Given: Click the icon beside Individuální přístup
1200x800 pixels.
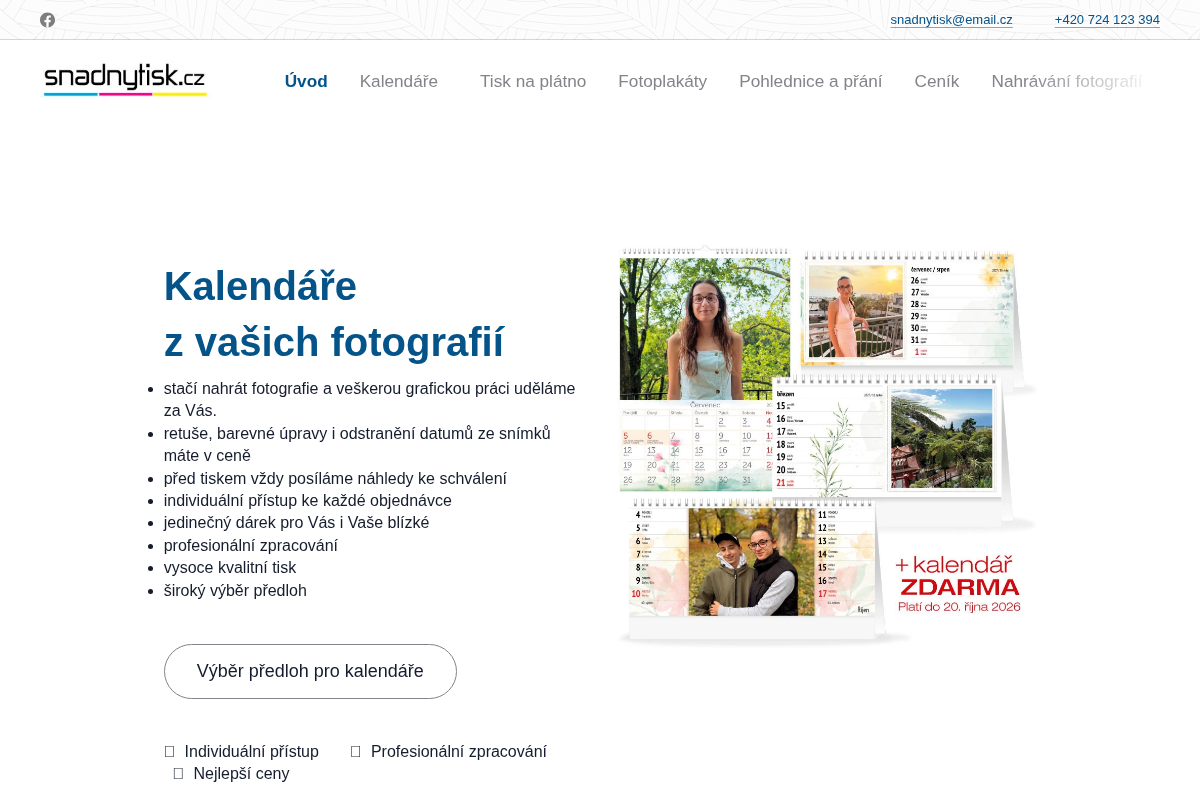Looking at the screenshot, I should coord(169,752).
